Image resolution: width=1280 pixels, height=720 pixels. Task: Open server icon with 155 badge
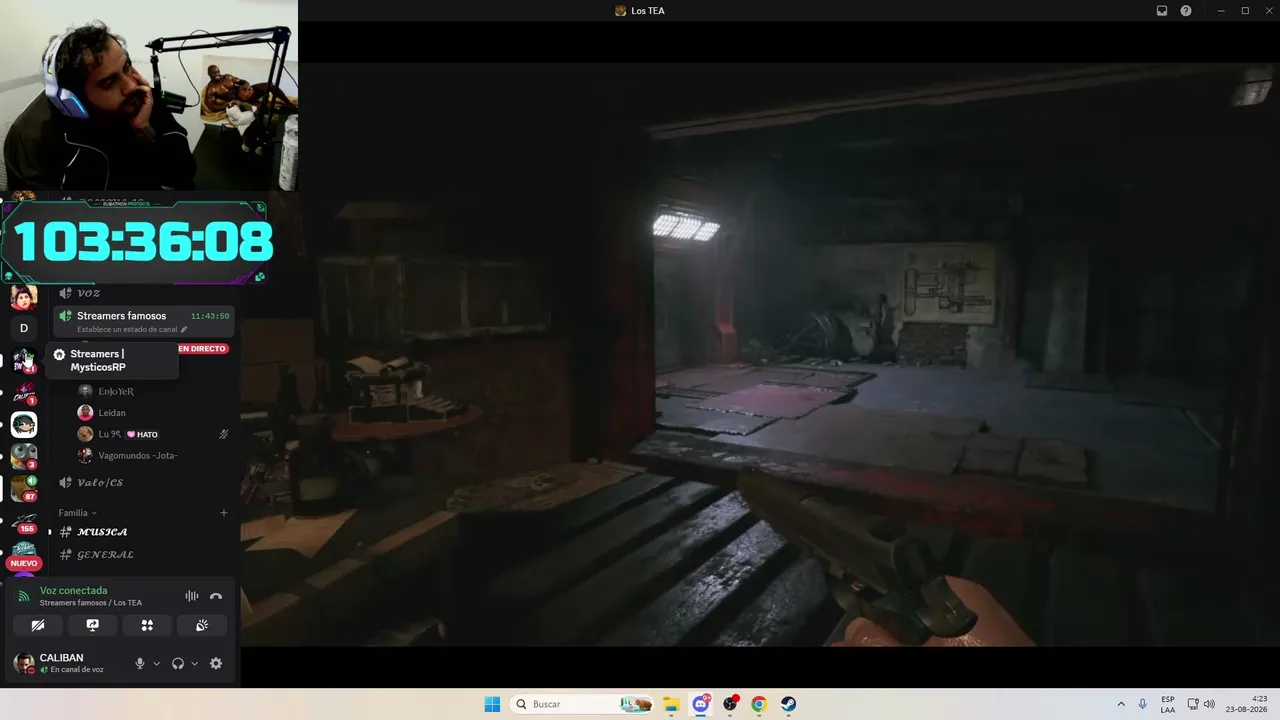point(24,521)
